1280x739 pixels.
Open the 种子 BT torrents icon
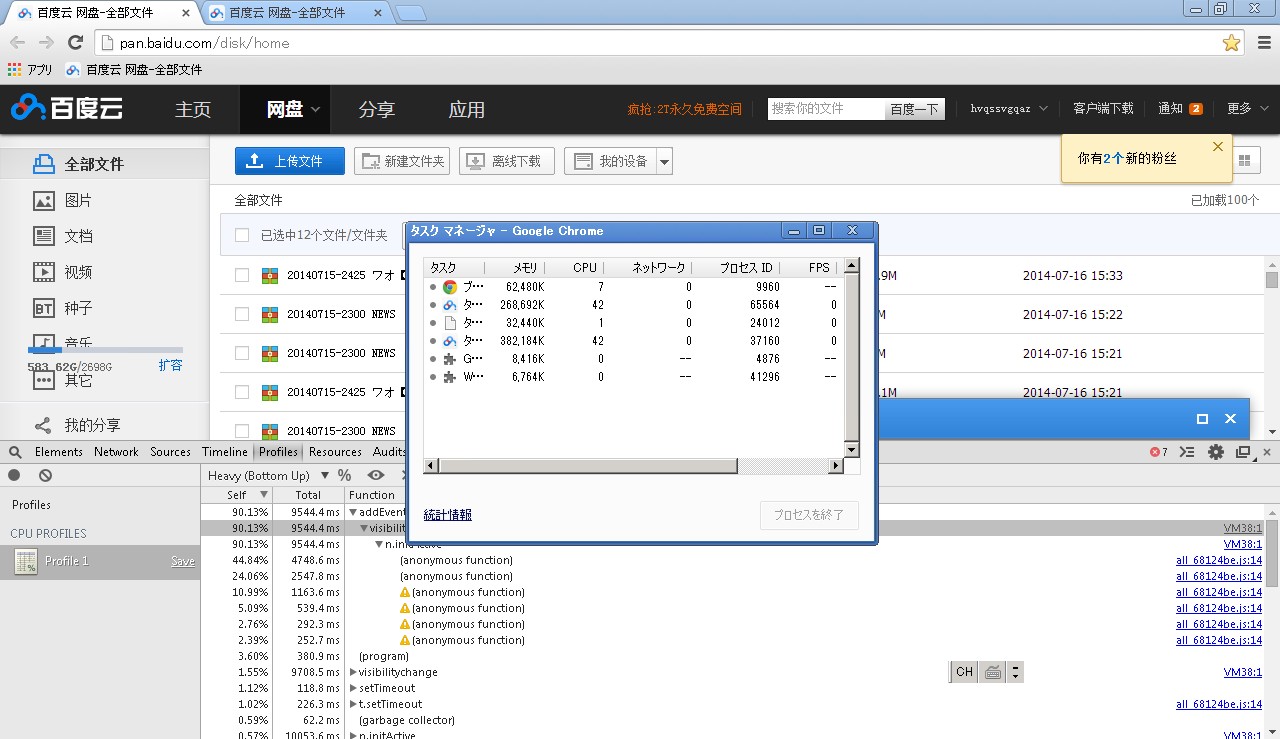pos(43,308)
